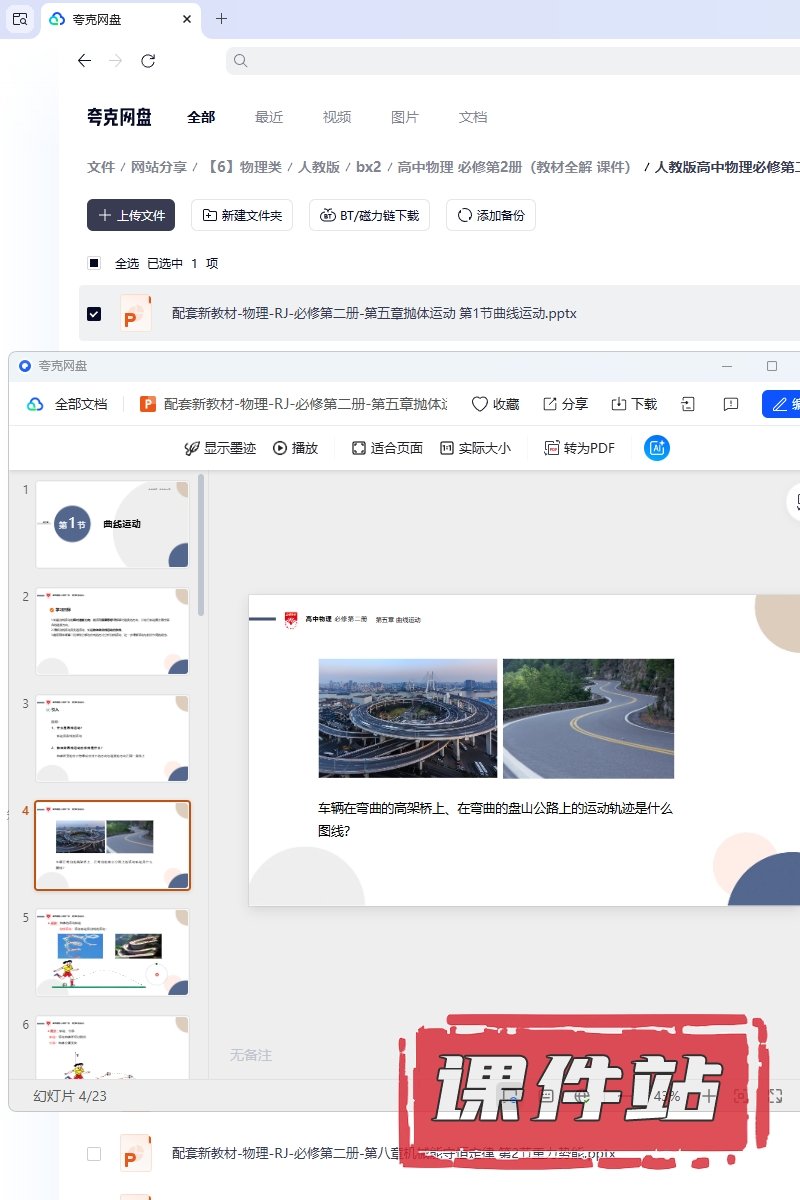Share the presentation using 分享

pos(565,404)
